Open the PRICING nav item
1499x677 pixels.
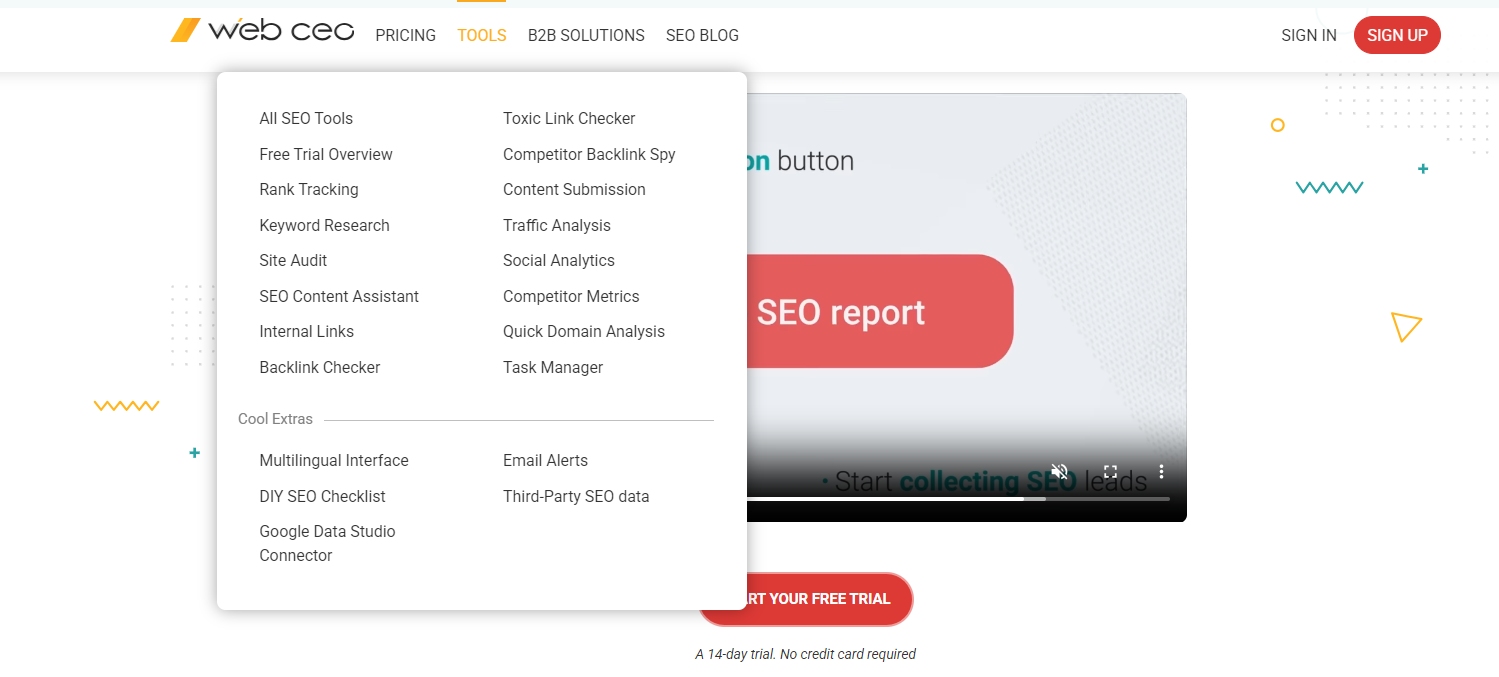(x=406, y=36)
